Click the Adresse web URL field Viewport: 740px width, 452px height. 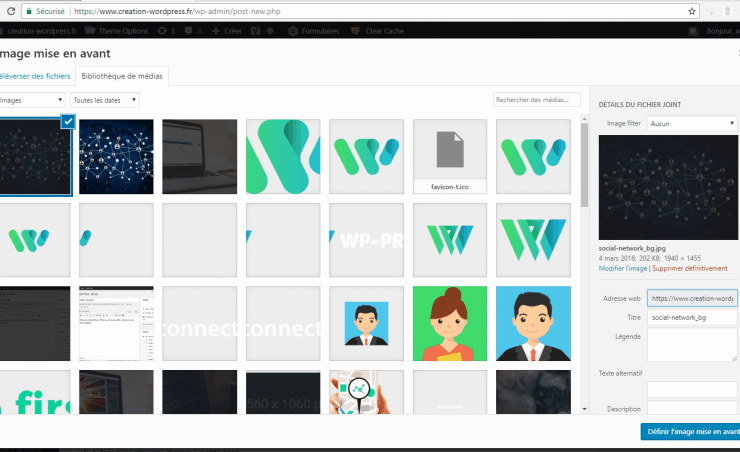pyautogui.click(x=692, y=298)
